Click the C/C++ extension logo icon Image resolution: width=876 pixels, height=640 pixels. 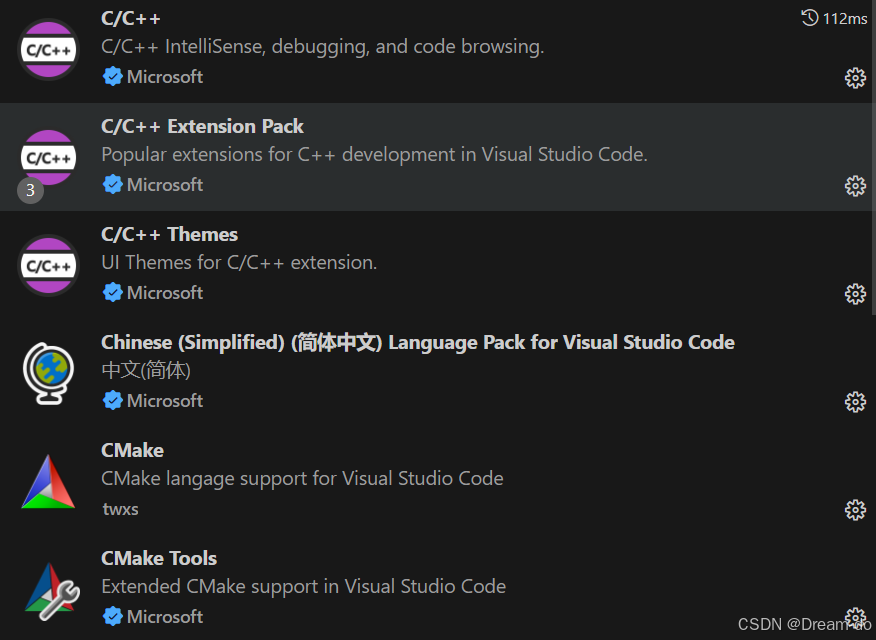click(49, 50)
